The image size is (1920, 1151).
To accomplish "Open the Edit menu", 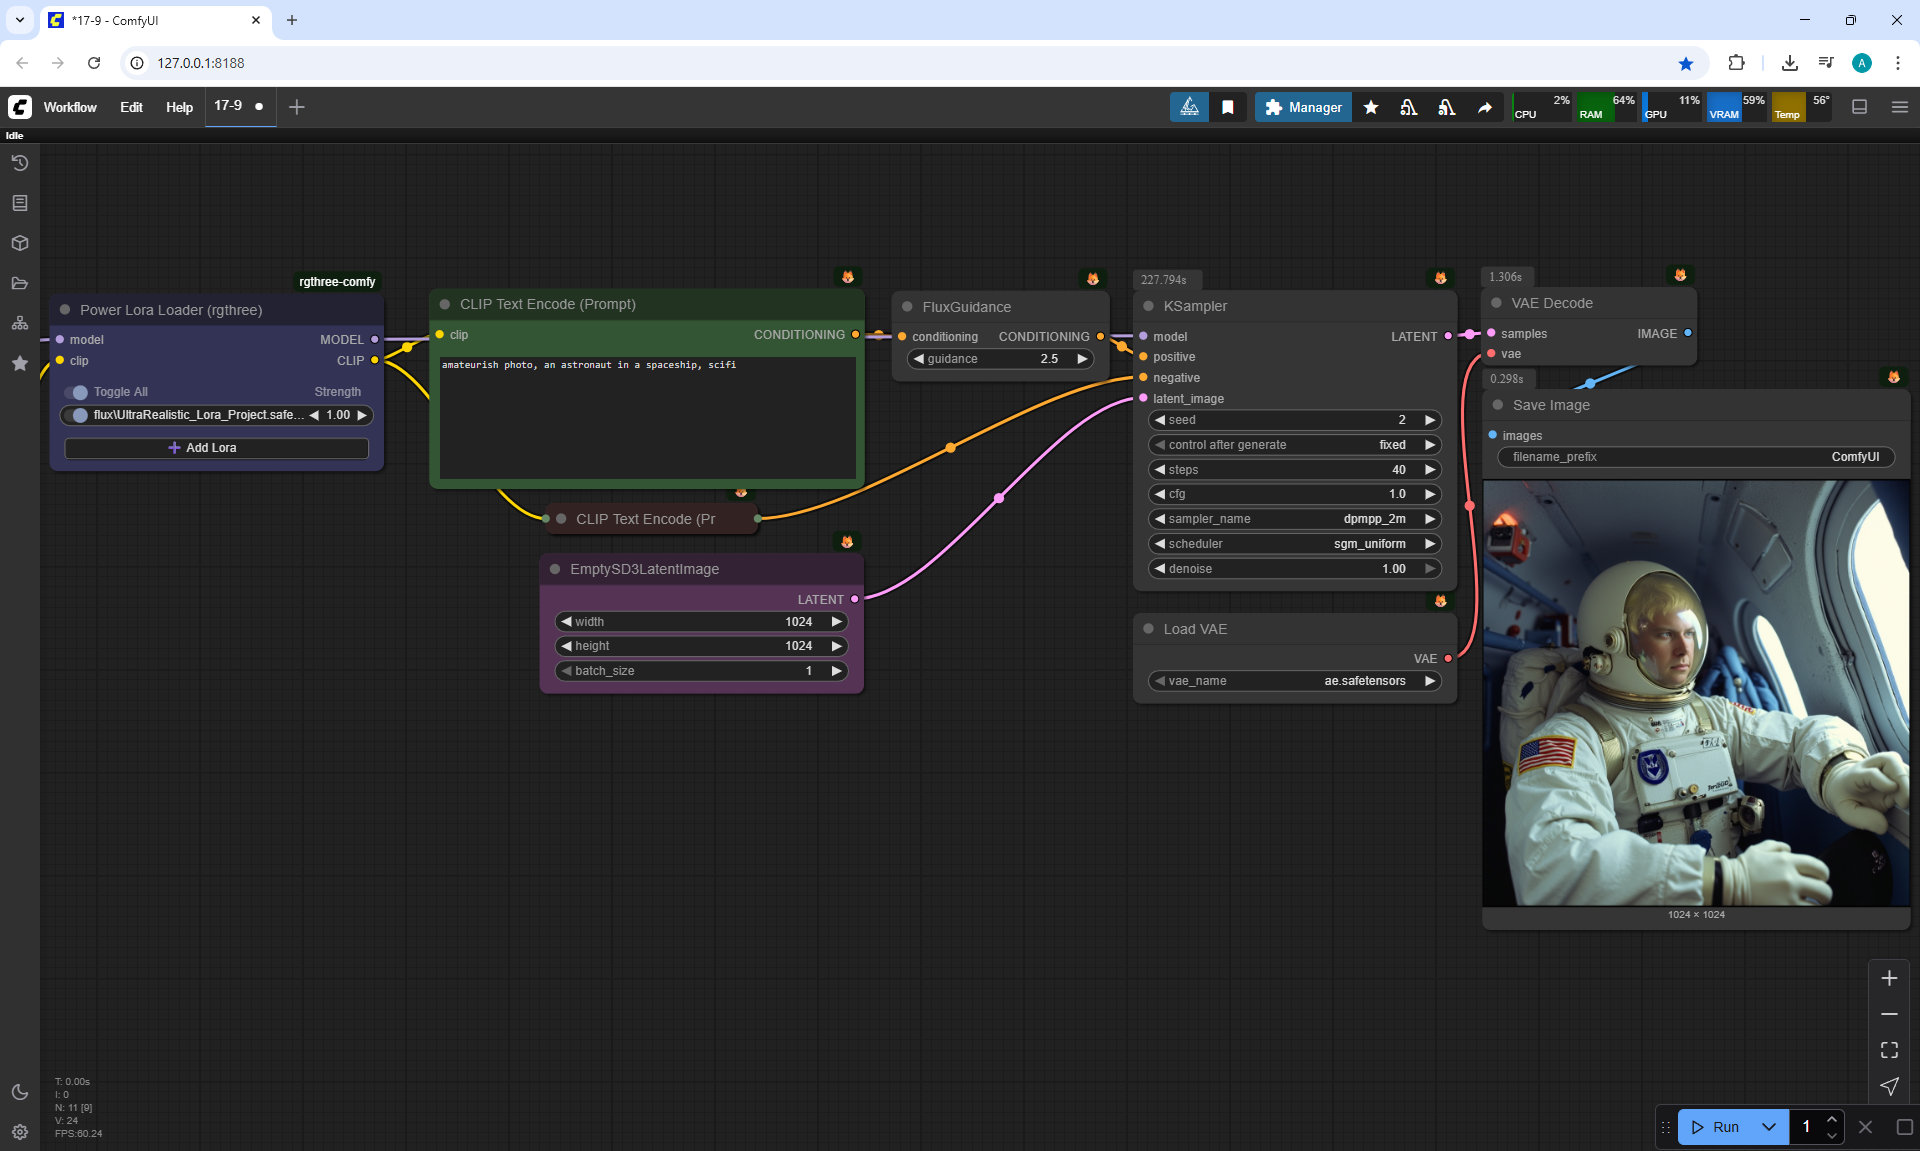I will [x=131, y=107].
